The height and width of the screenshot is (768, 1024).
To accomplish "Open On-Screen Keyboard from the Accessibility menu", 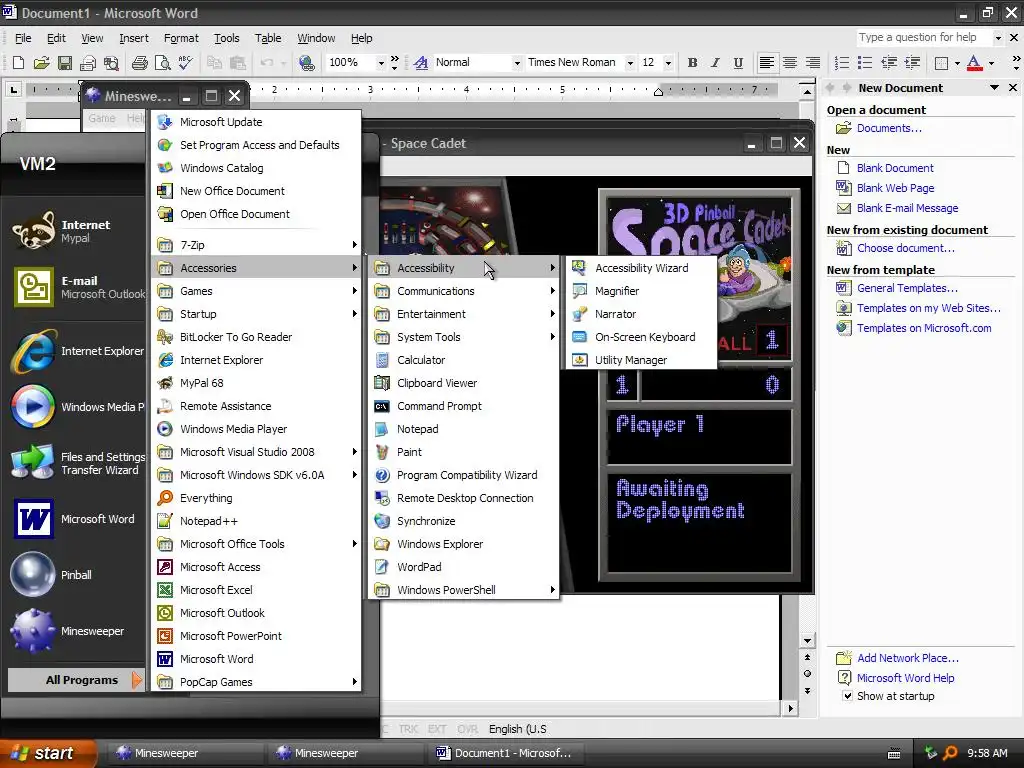I will (641, 337).
